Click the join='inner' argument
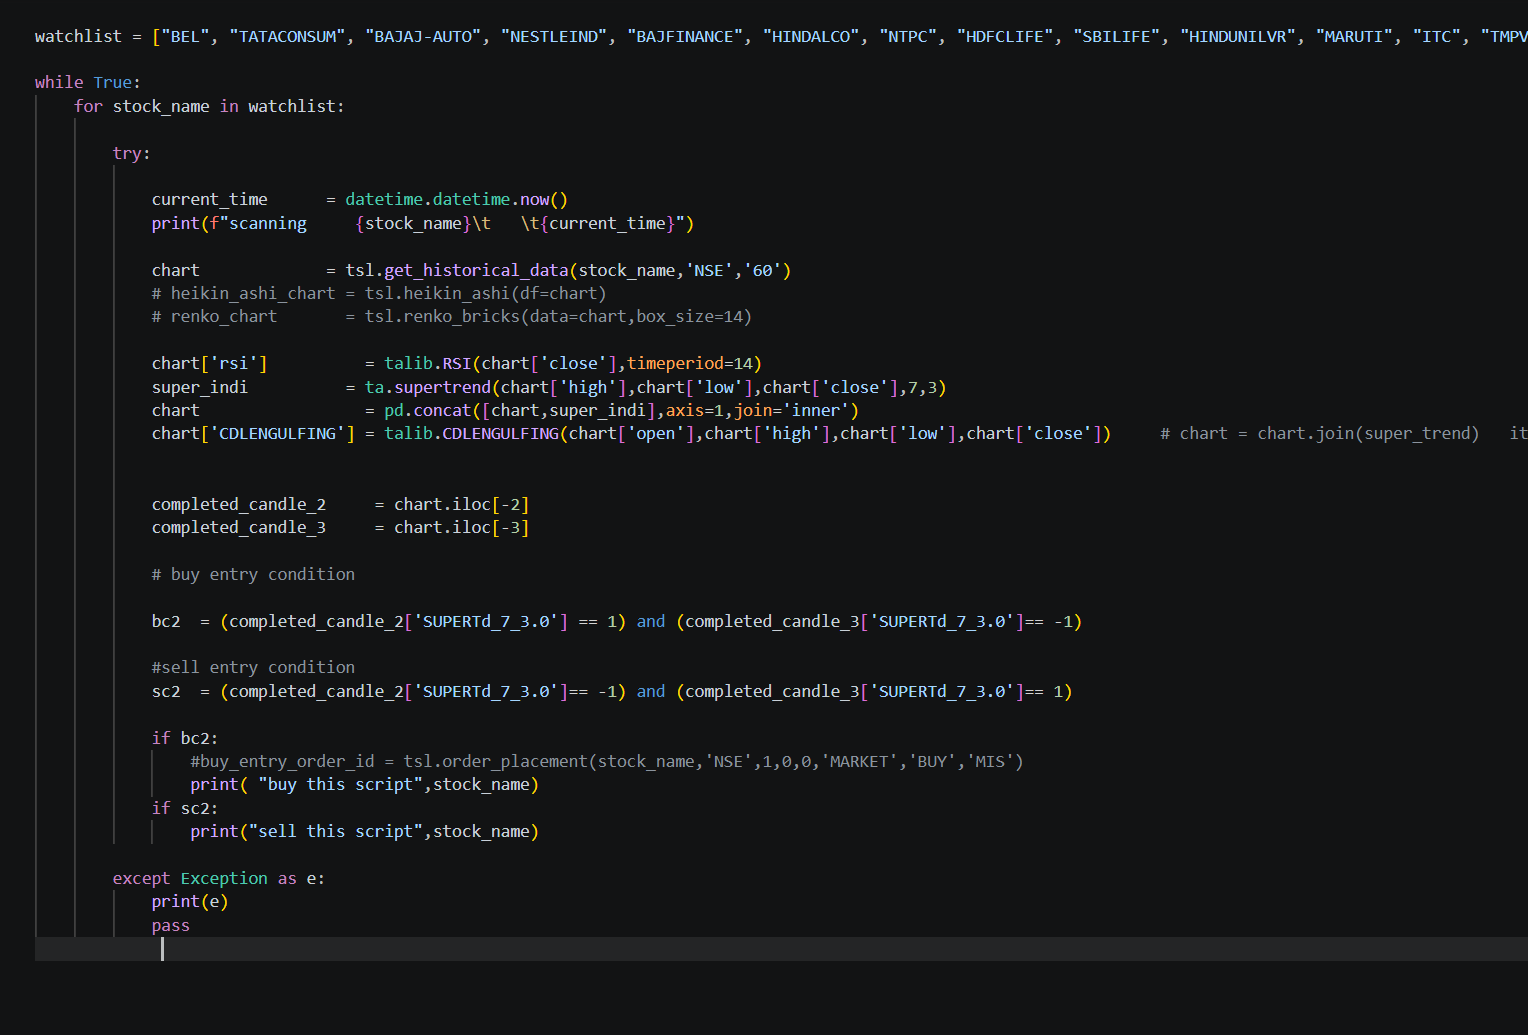This screenshot has height=1035, width=1528. coord(792,410)
